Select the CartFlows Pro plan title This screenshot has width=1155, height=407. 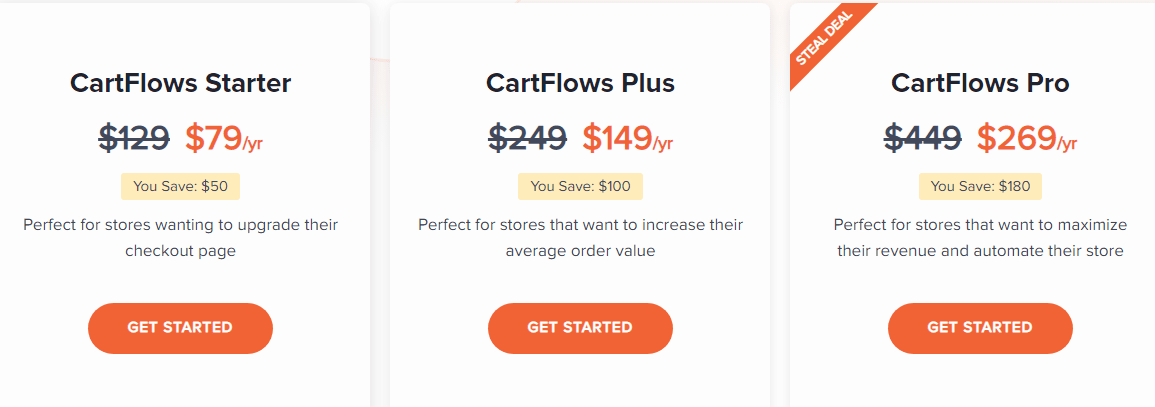coord(980,83)
